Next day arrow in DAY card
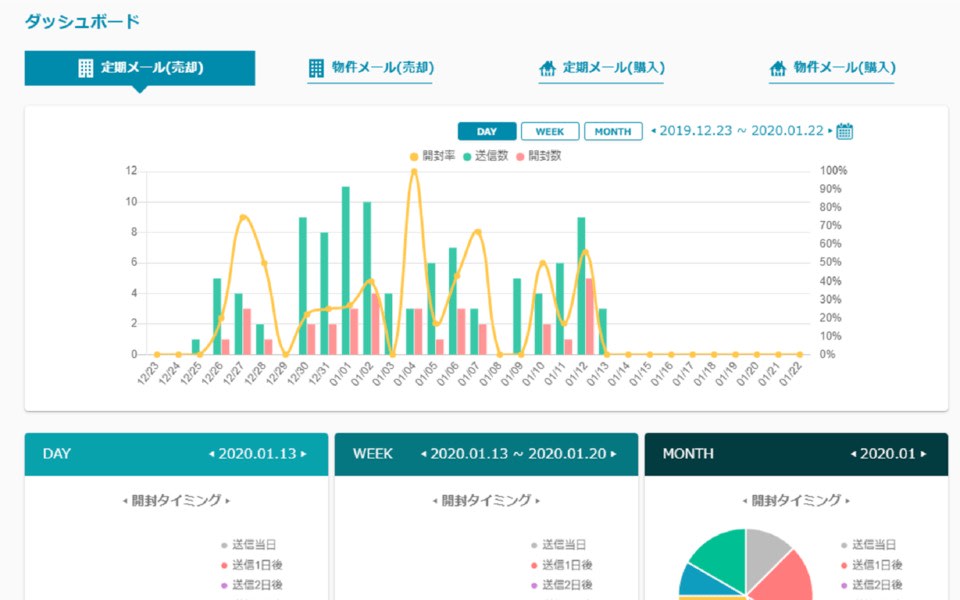This screenshot has height=600, width=960. pos(304,454)
